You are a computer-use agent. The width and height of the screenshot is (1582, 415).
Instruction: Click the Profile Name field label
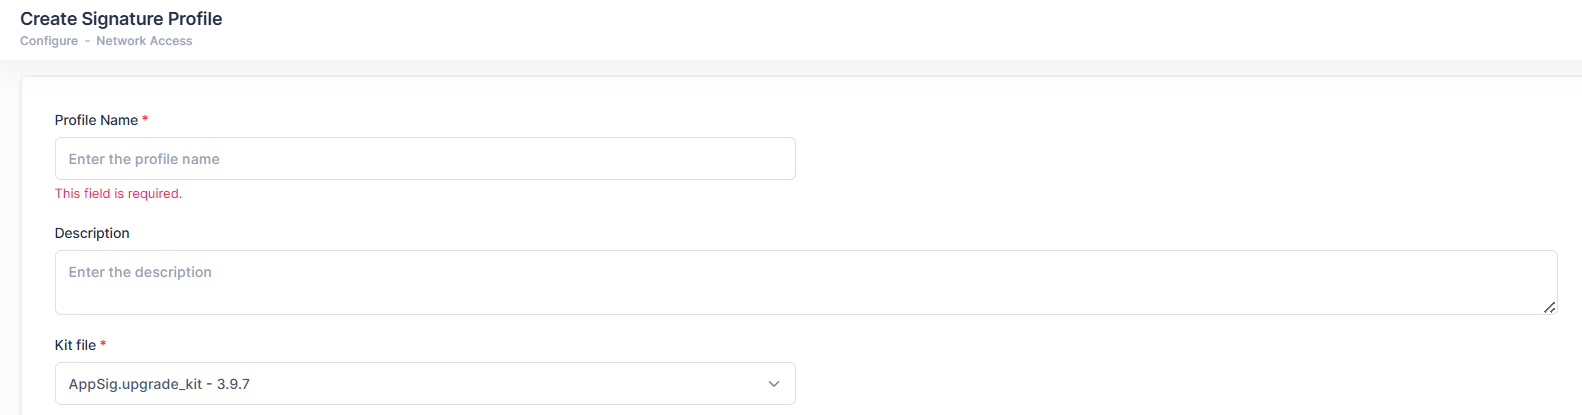pos(96,120)
